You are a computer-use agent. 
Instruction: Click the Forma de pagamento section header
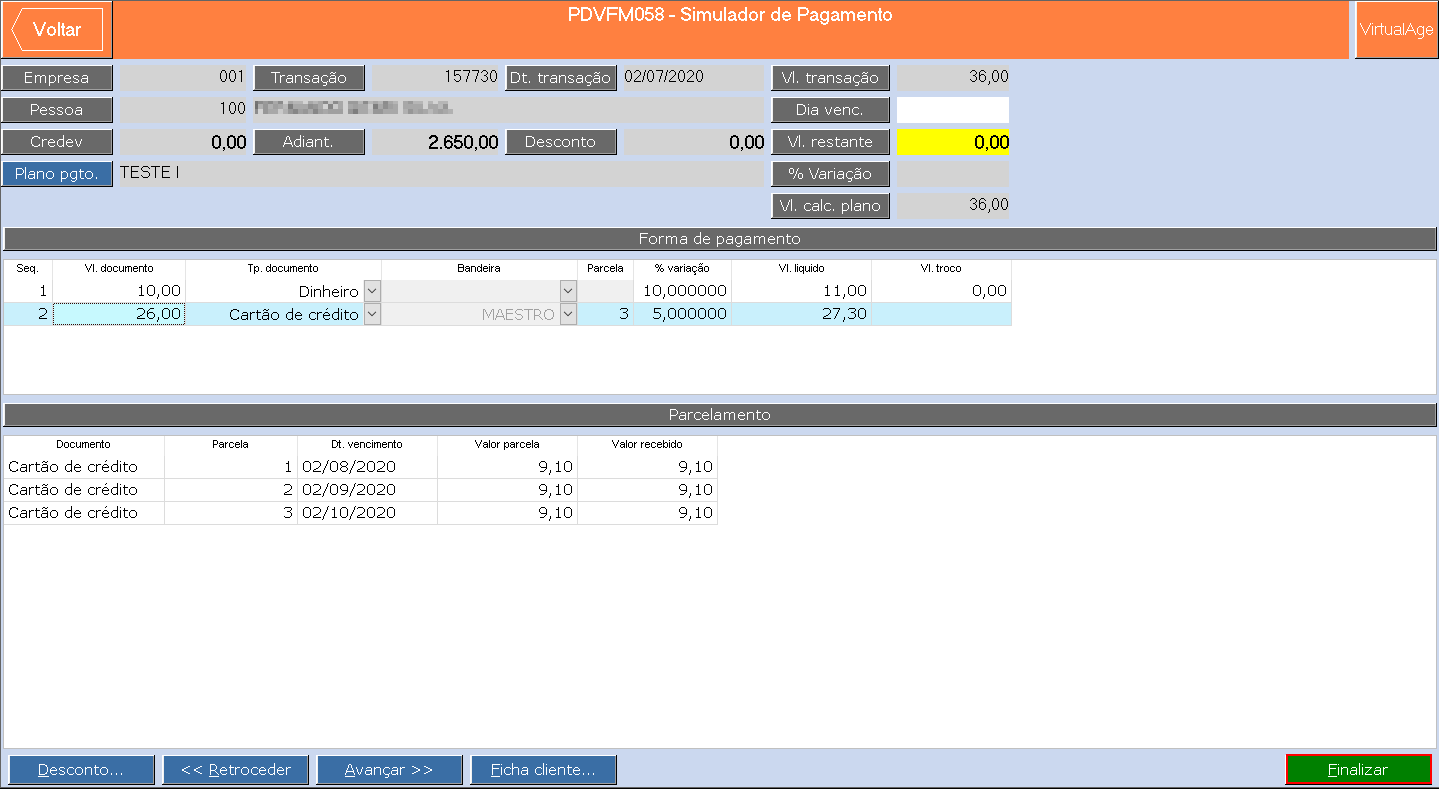[720, 239]
